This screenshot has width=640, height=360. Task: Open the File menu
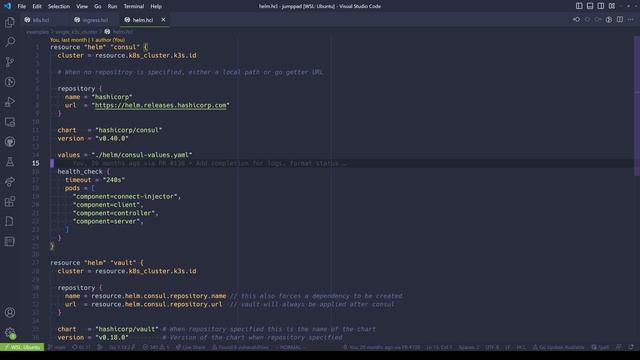22,6
